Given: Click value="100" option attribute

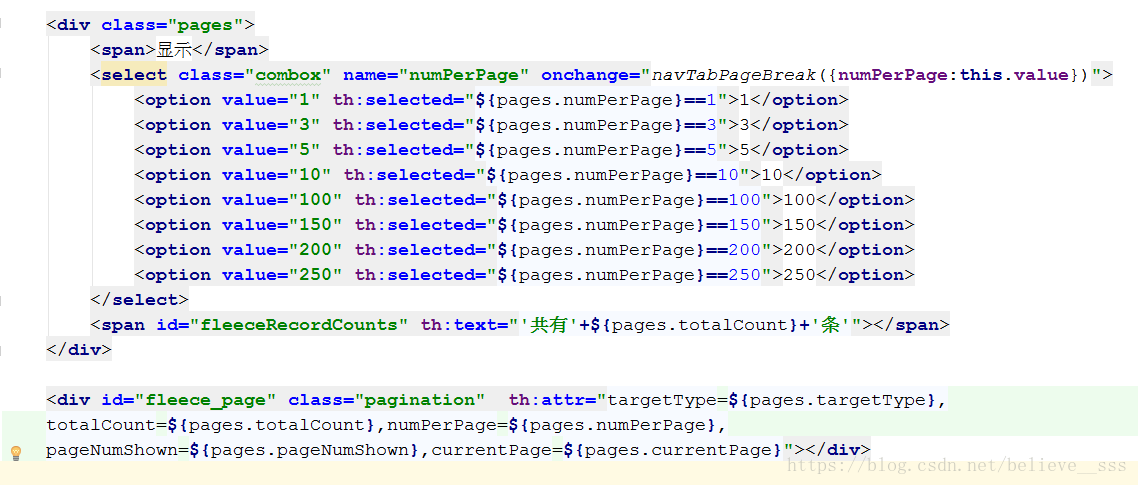Looking at the screenshot, I should pyautogui.click(x=282, y=200).
